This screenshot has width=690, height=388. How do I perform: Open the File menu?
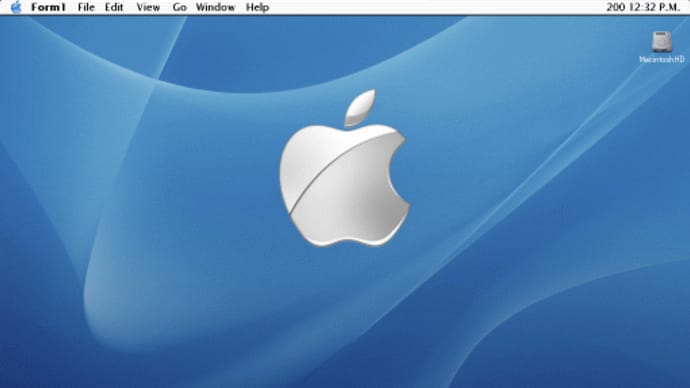coord(86,7)
